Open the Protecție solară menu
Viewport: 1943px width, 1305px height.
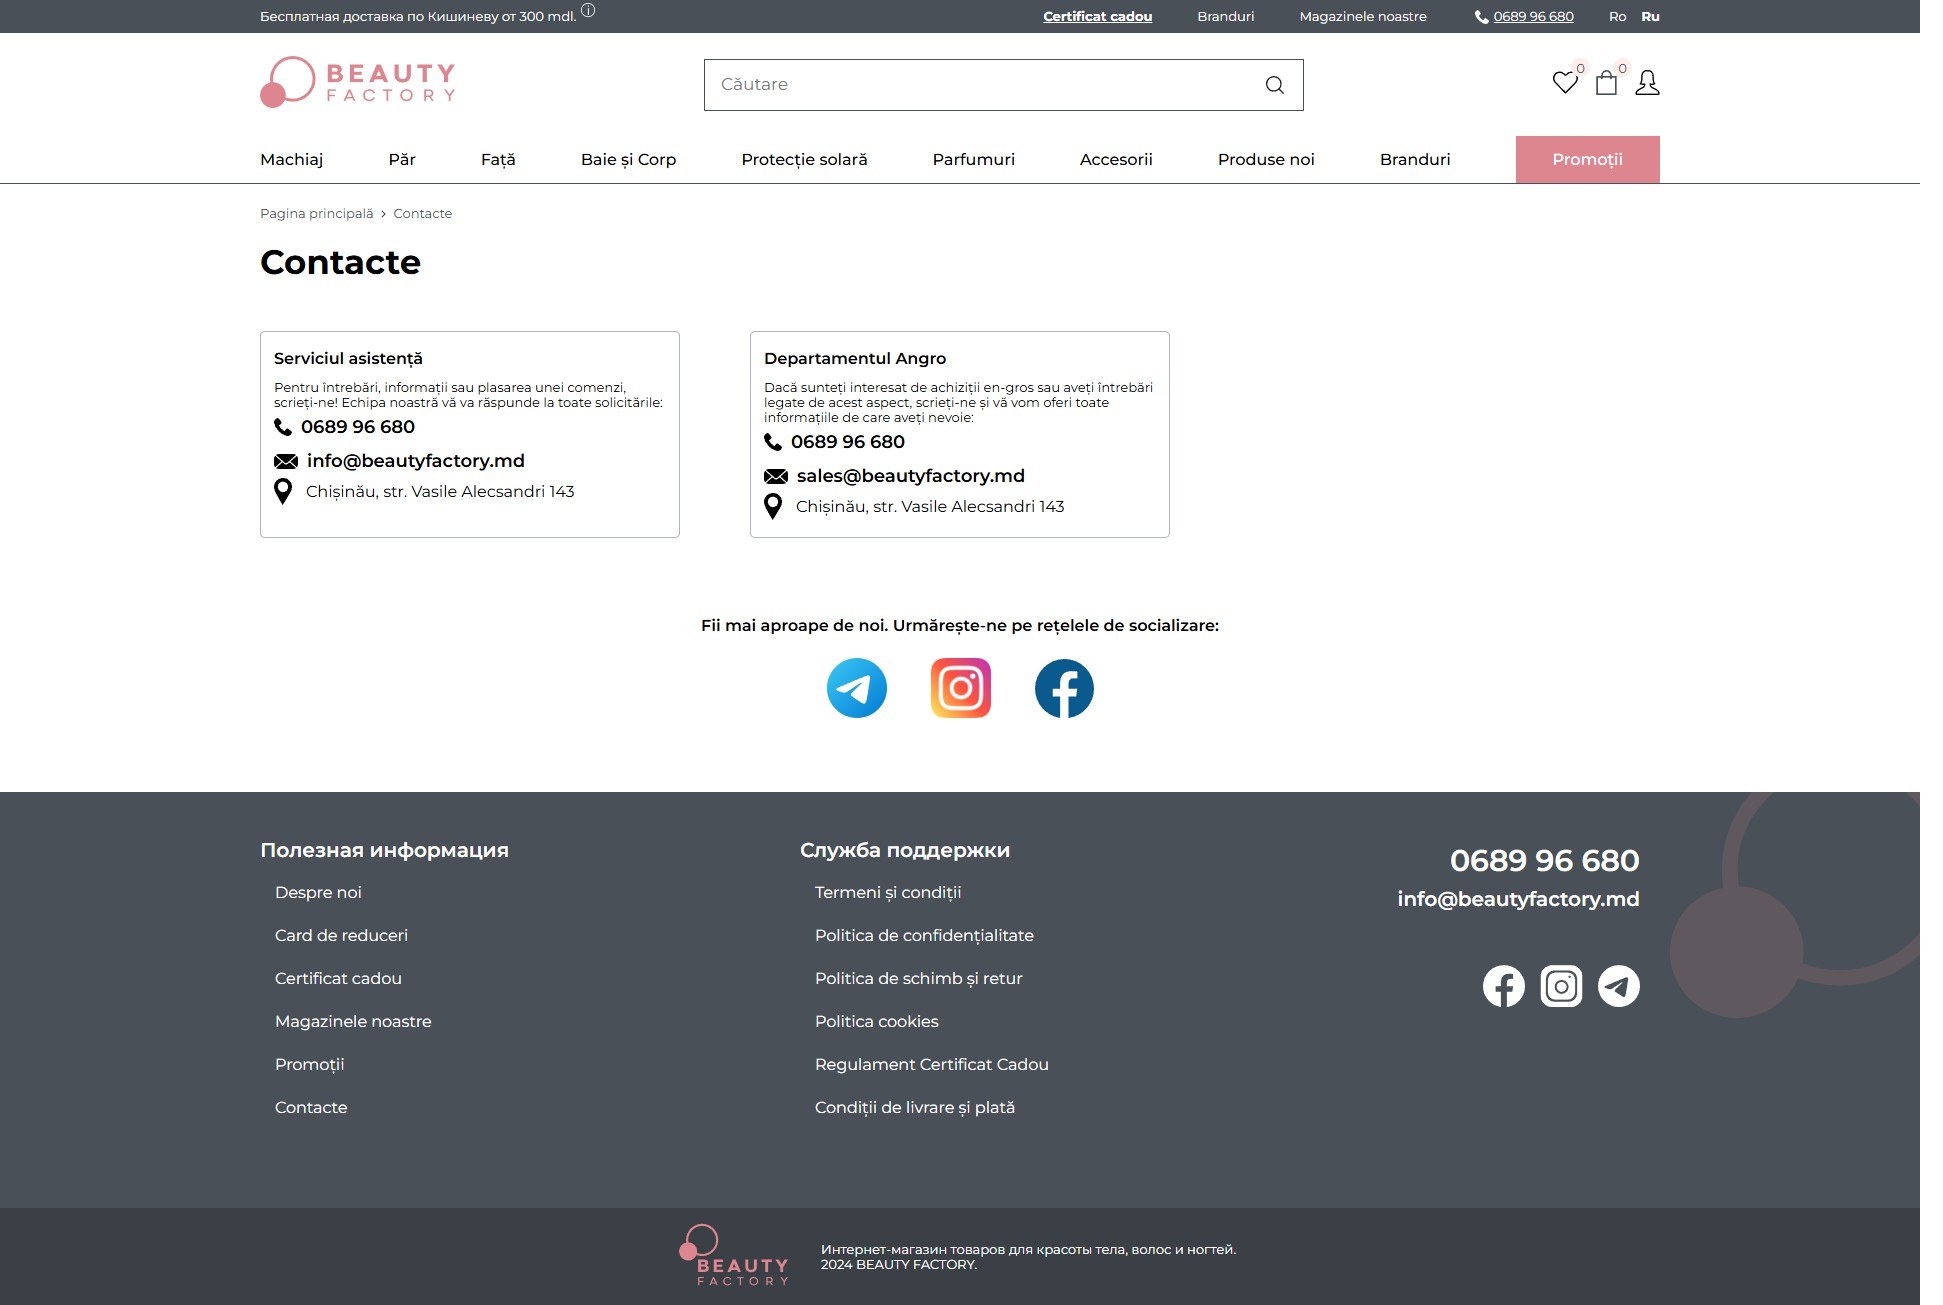pyautogui.click(x=804, y=159)
